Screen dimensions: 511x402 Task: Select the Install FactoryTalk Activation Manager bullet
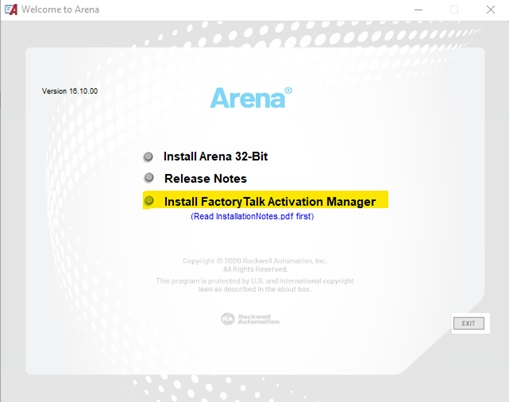[149, 200]
